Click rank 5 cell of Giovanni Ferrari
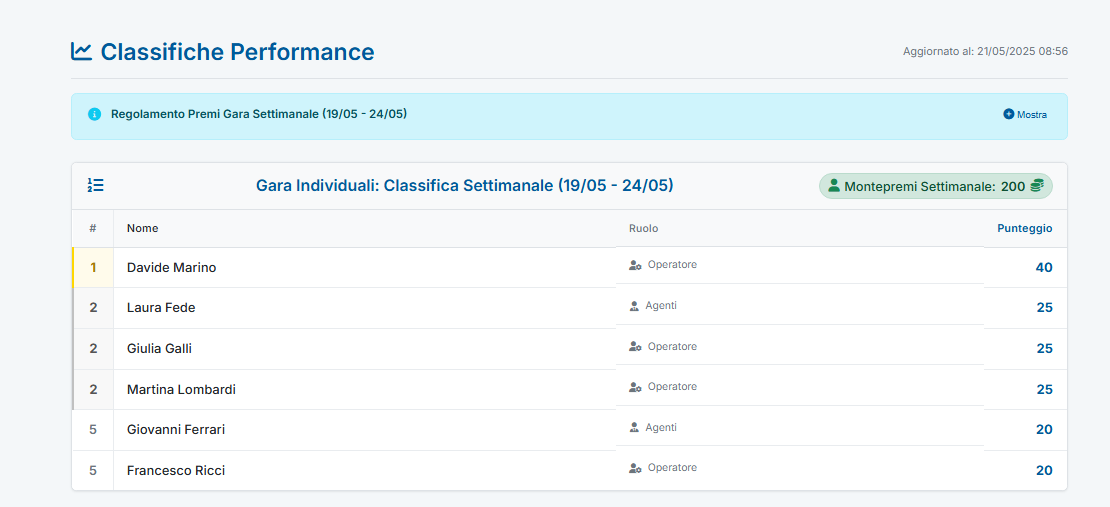The height and width of the screenshot is (507, 1110). tap(93, 430)
